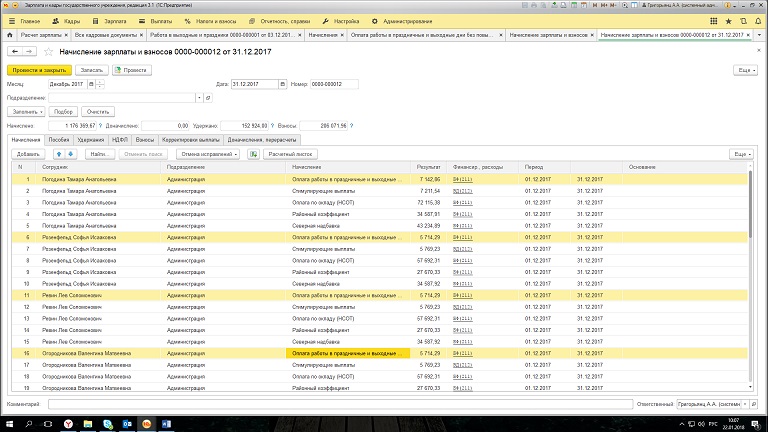Screen dimensions: 768x432
Task: Click the Провести и закрыть button
Action: (x=38, y=70)
